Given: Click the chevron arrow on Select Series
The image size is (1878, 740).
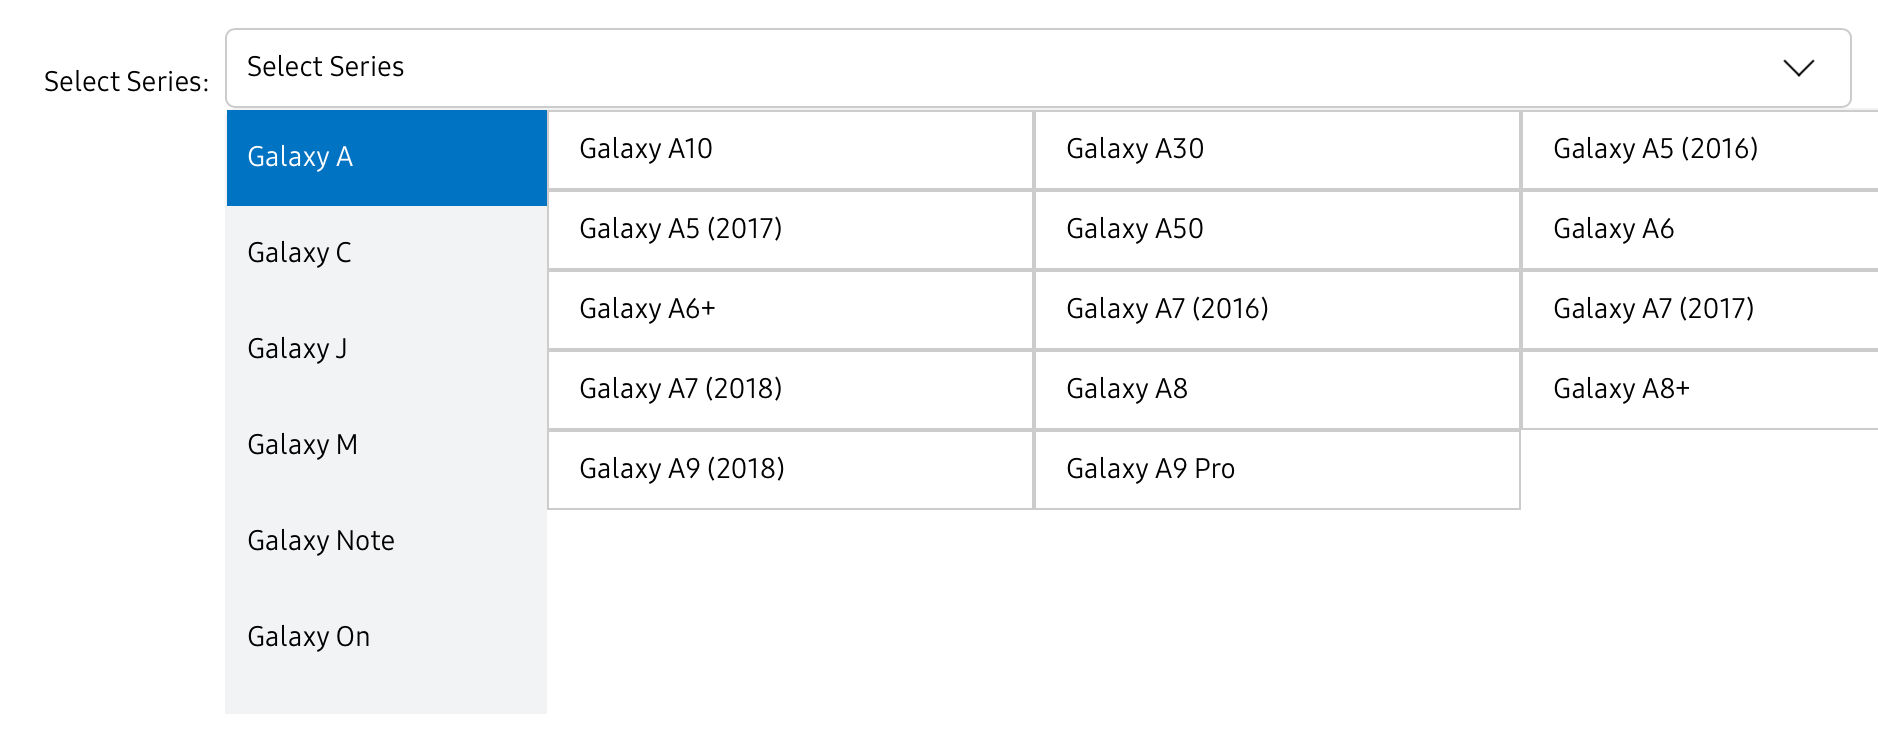Looking at the screenshot, I should (x=1798, y=68).
